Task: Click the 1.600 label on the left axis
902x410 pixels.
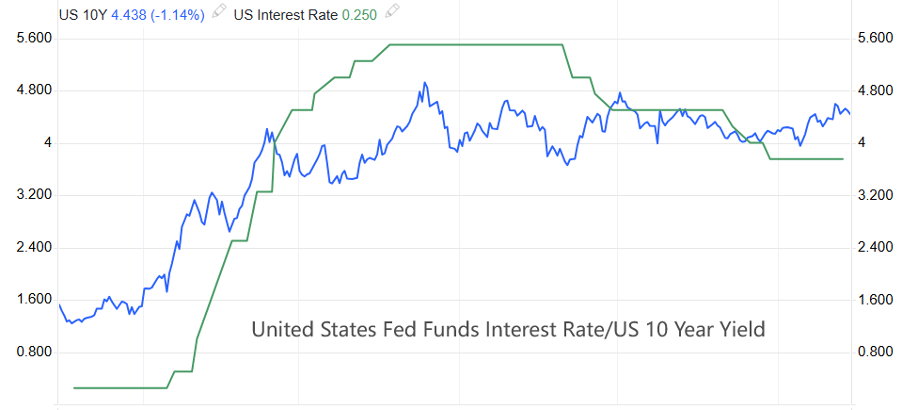Action: [x=36, y=300]
